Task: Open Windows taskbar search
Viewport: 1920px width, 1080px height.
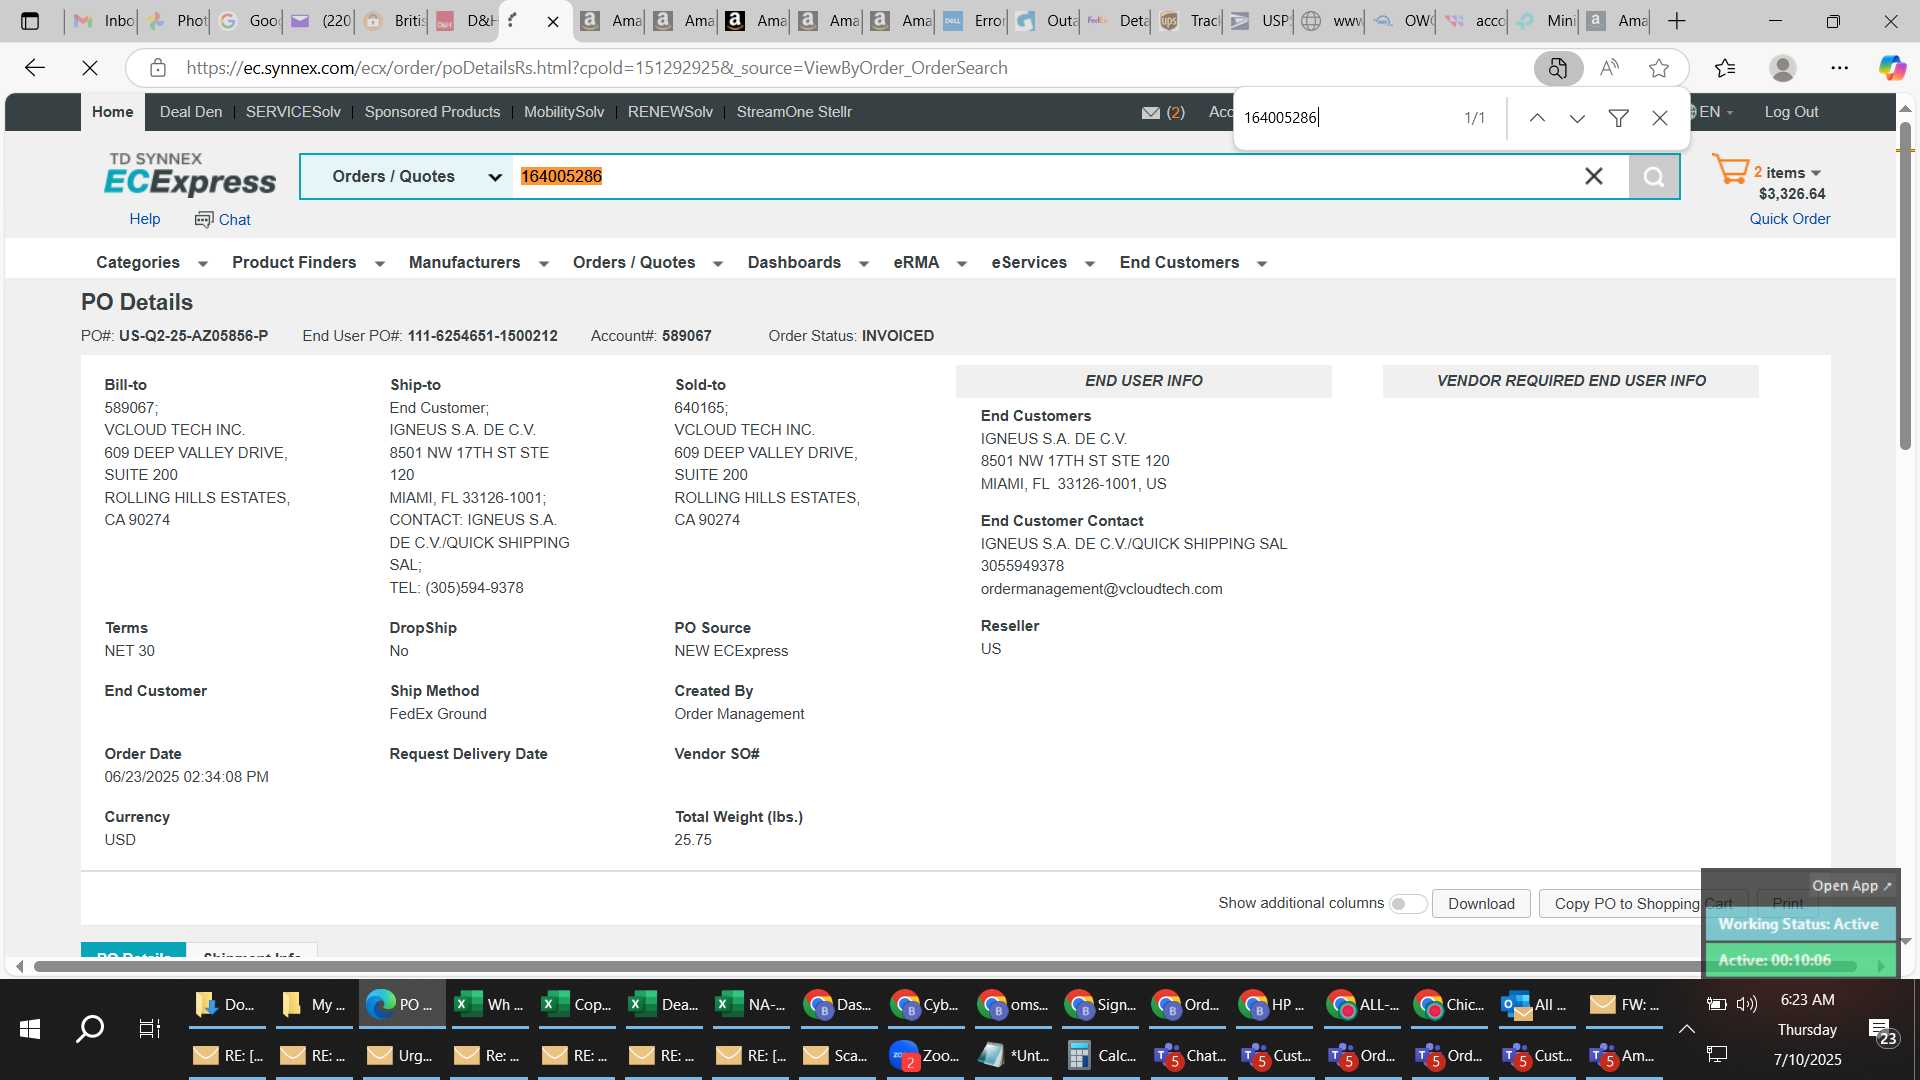Action: (x=90, y=1028)
